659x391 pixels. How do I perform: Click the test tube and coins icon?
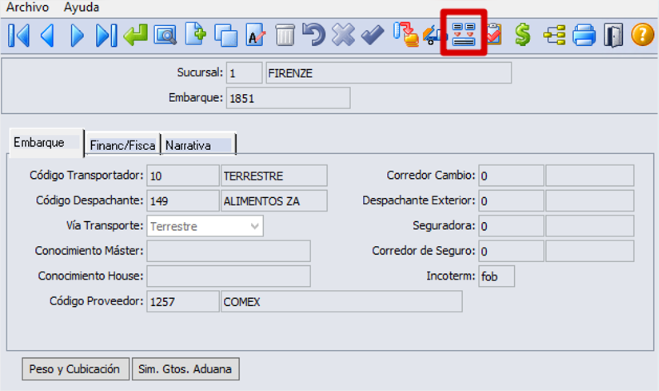pyautogui.click(x=405, y=35)
